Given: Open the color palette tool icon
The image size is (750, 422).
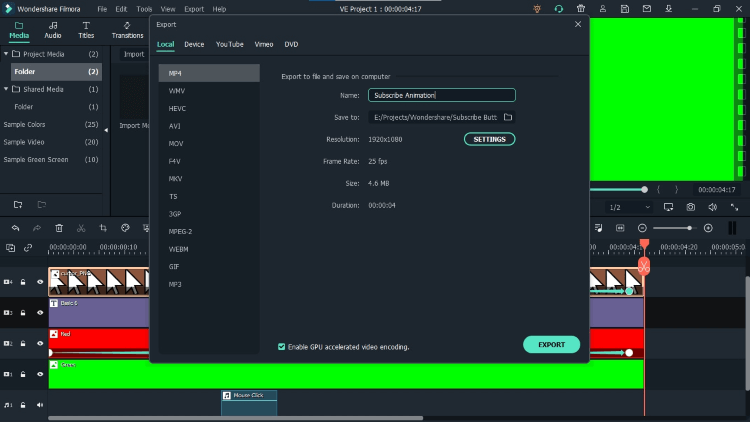Looking at the screenshot, I should pyautogui.click(x=125, y=228).
